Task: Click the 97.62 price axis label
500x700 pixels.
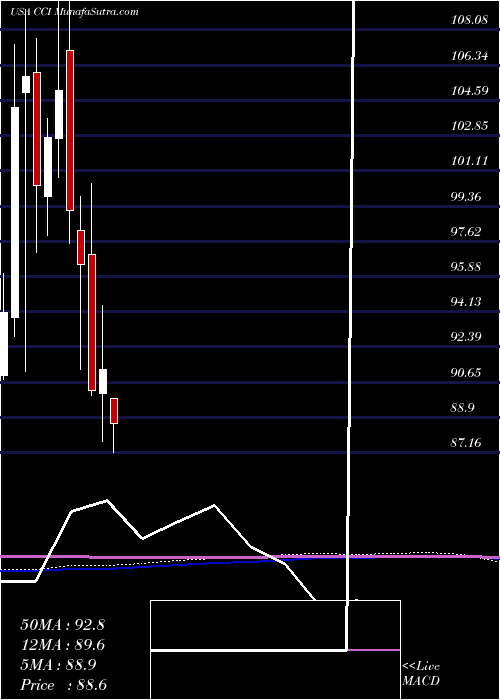Action: coord(466,231)
